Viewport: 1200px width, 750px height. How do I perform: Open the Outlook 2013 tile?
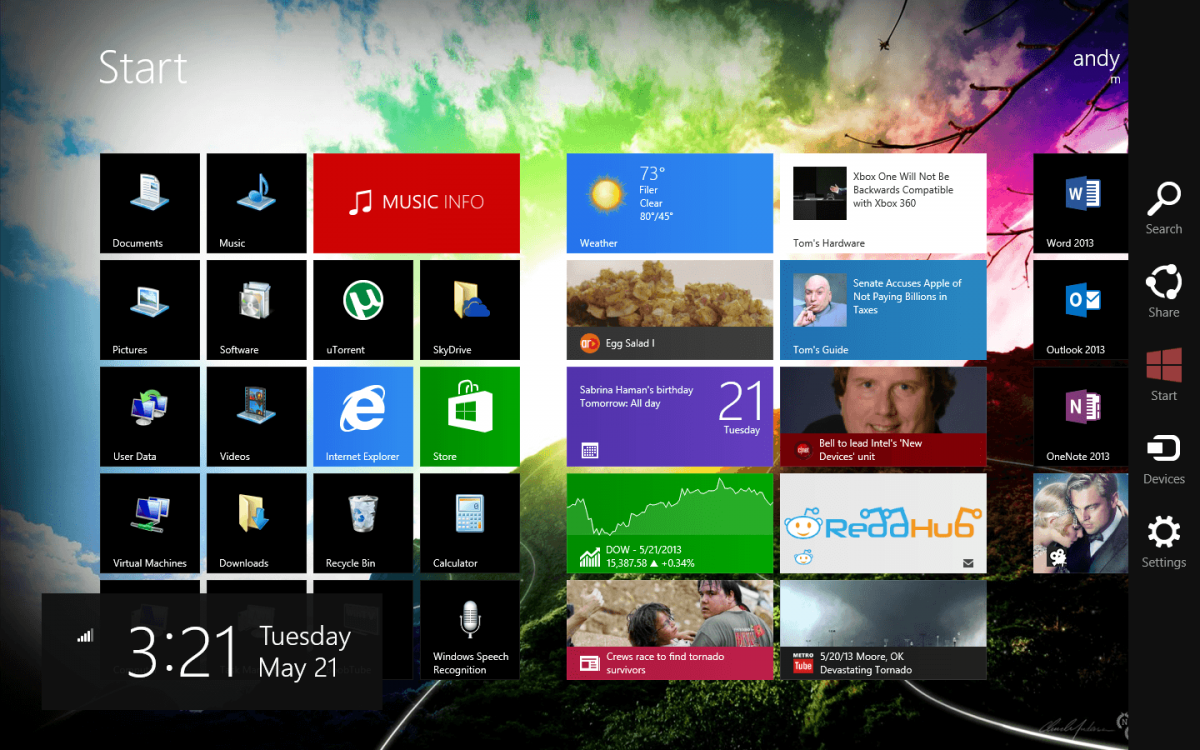tap(1080, 309)
